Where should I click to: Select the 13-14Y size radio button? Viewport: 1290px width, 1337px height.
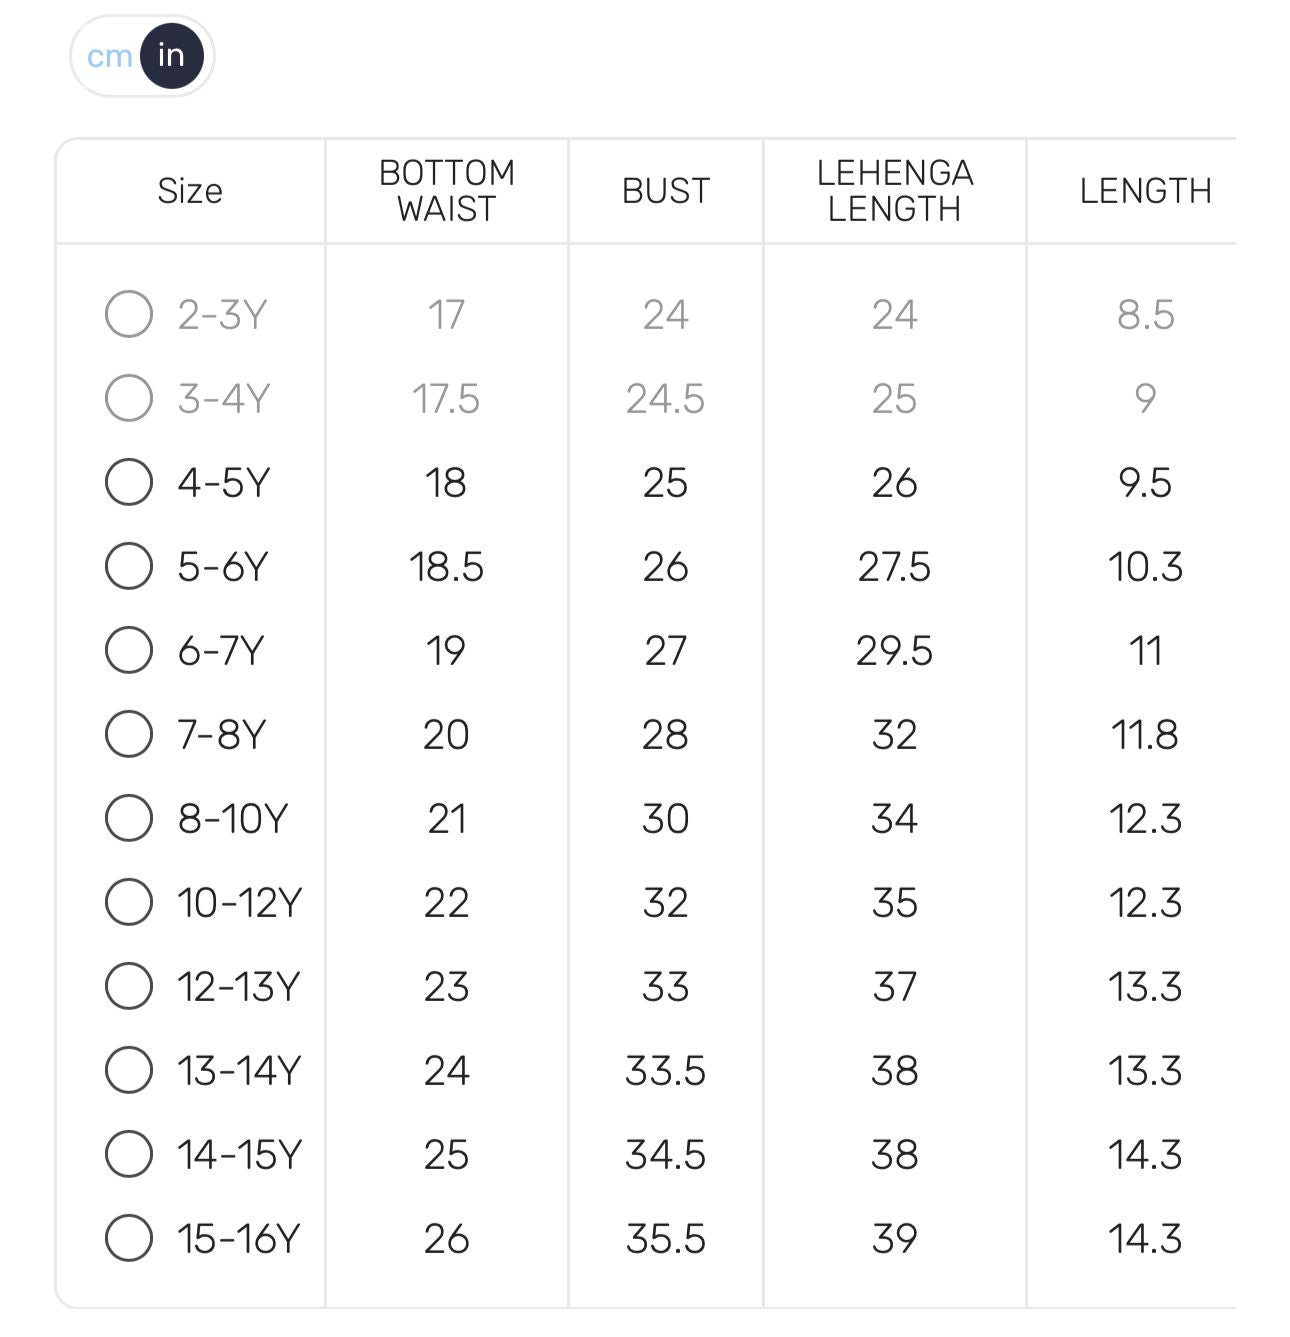(129, 1070)
